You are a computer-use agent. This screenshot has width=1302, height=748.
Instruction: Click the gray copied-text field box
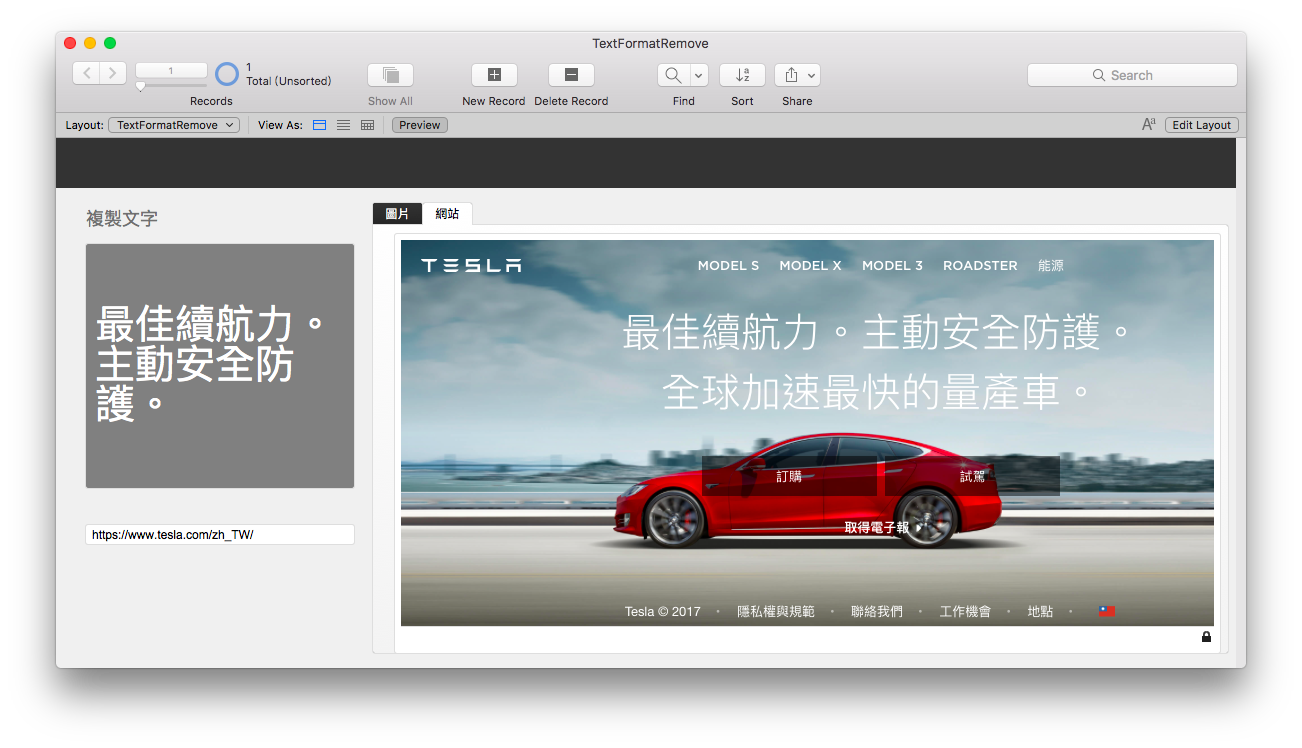220,366
